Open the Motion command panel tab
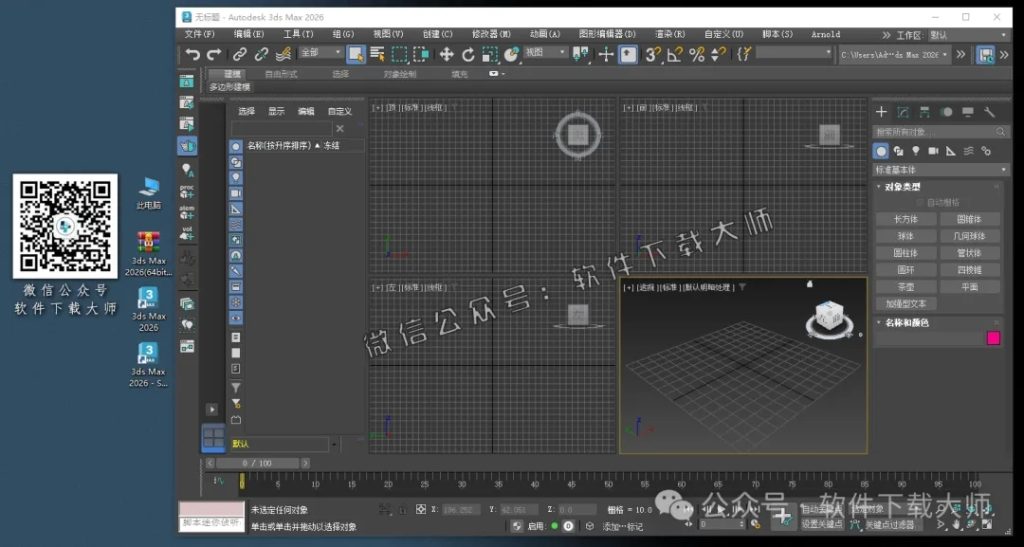The width and height of the screenshot is (1024, 547). coord(946,112)
